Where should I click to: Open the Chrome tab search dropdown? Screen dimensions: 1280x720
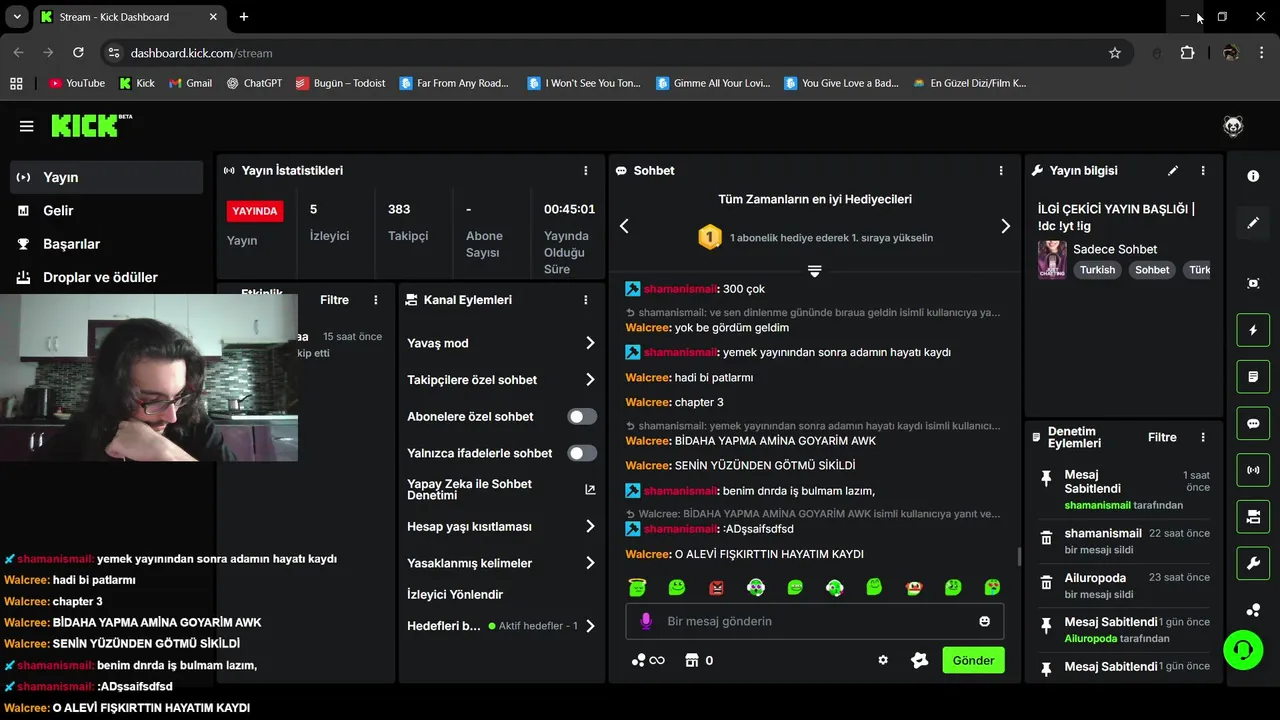point(17,17)
